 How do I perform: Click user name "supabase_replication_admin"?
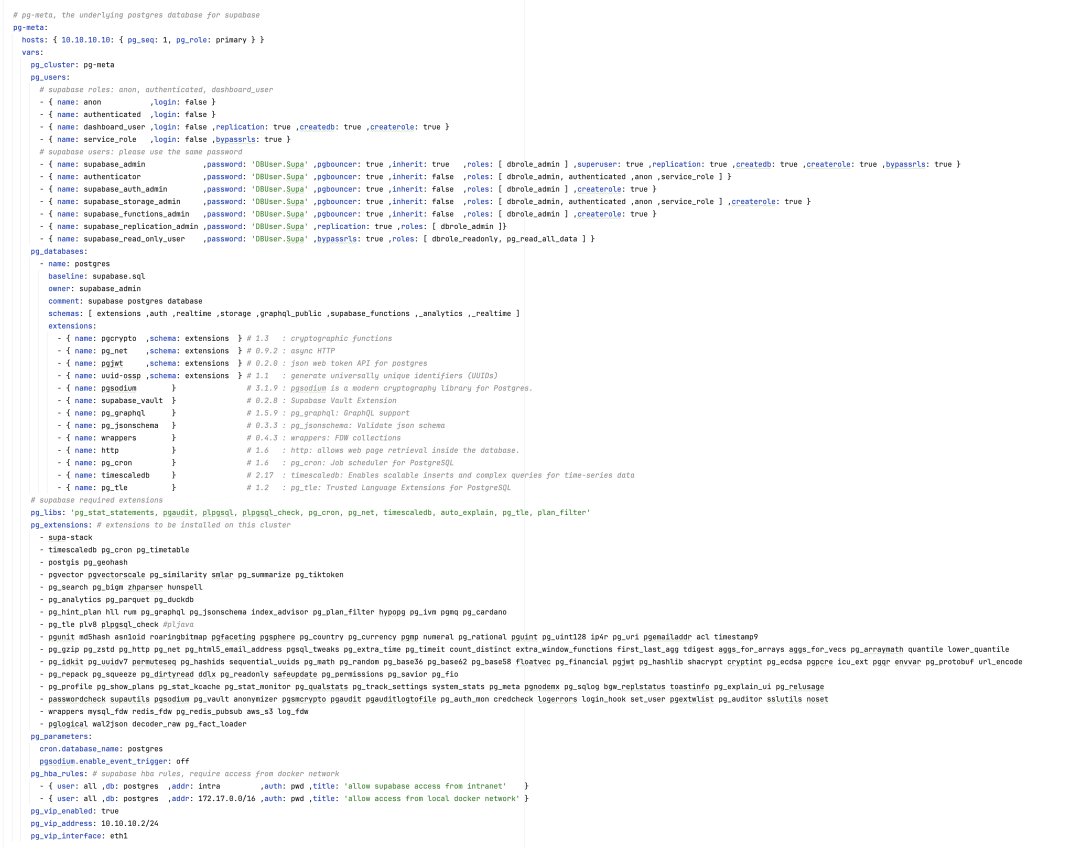tap(141, 227)
